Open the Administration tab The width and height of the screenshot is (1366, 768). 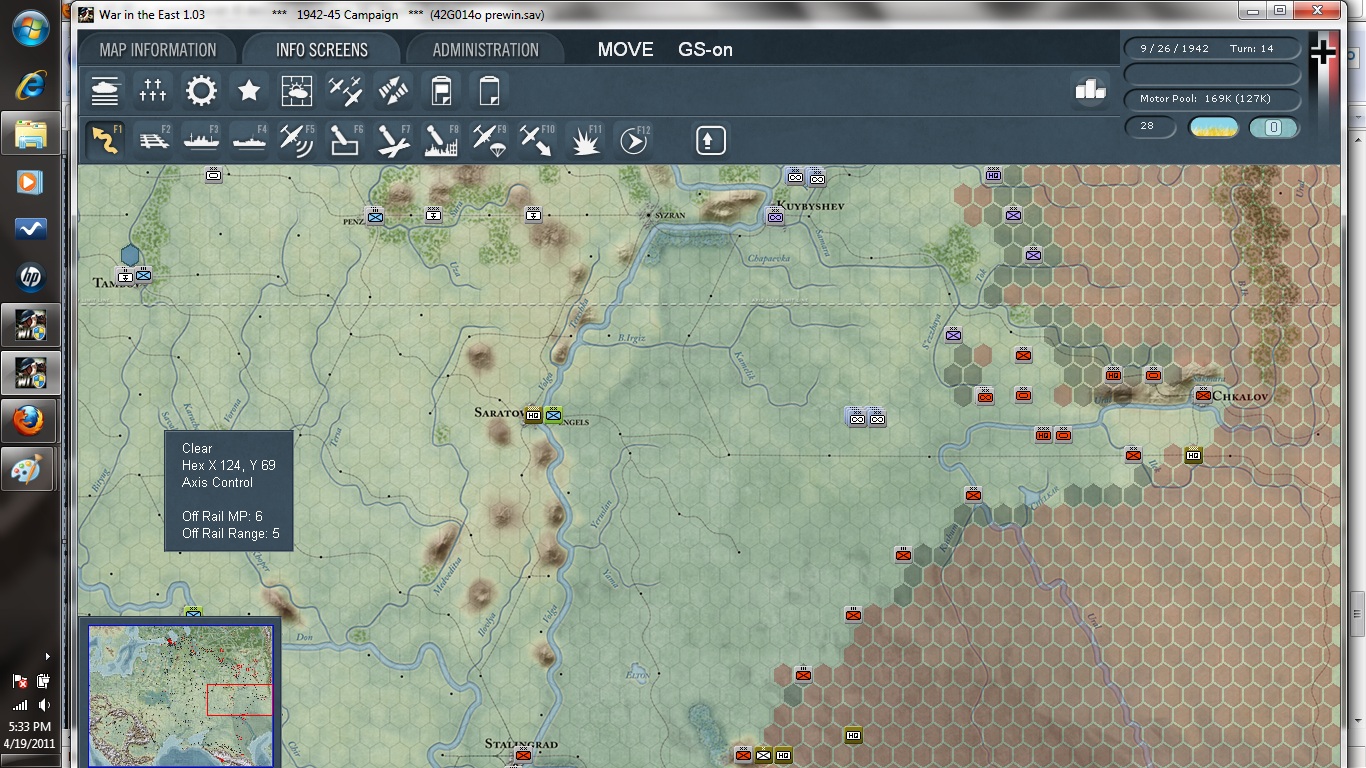coord(486,50)
